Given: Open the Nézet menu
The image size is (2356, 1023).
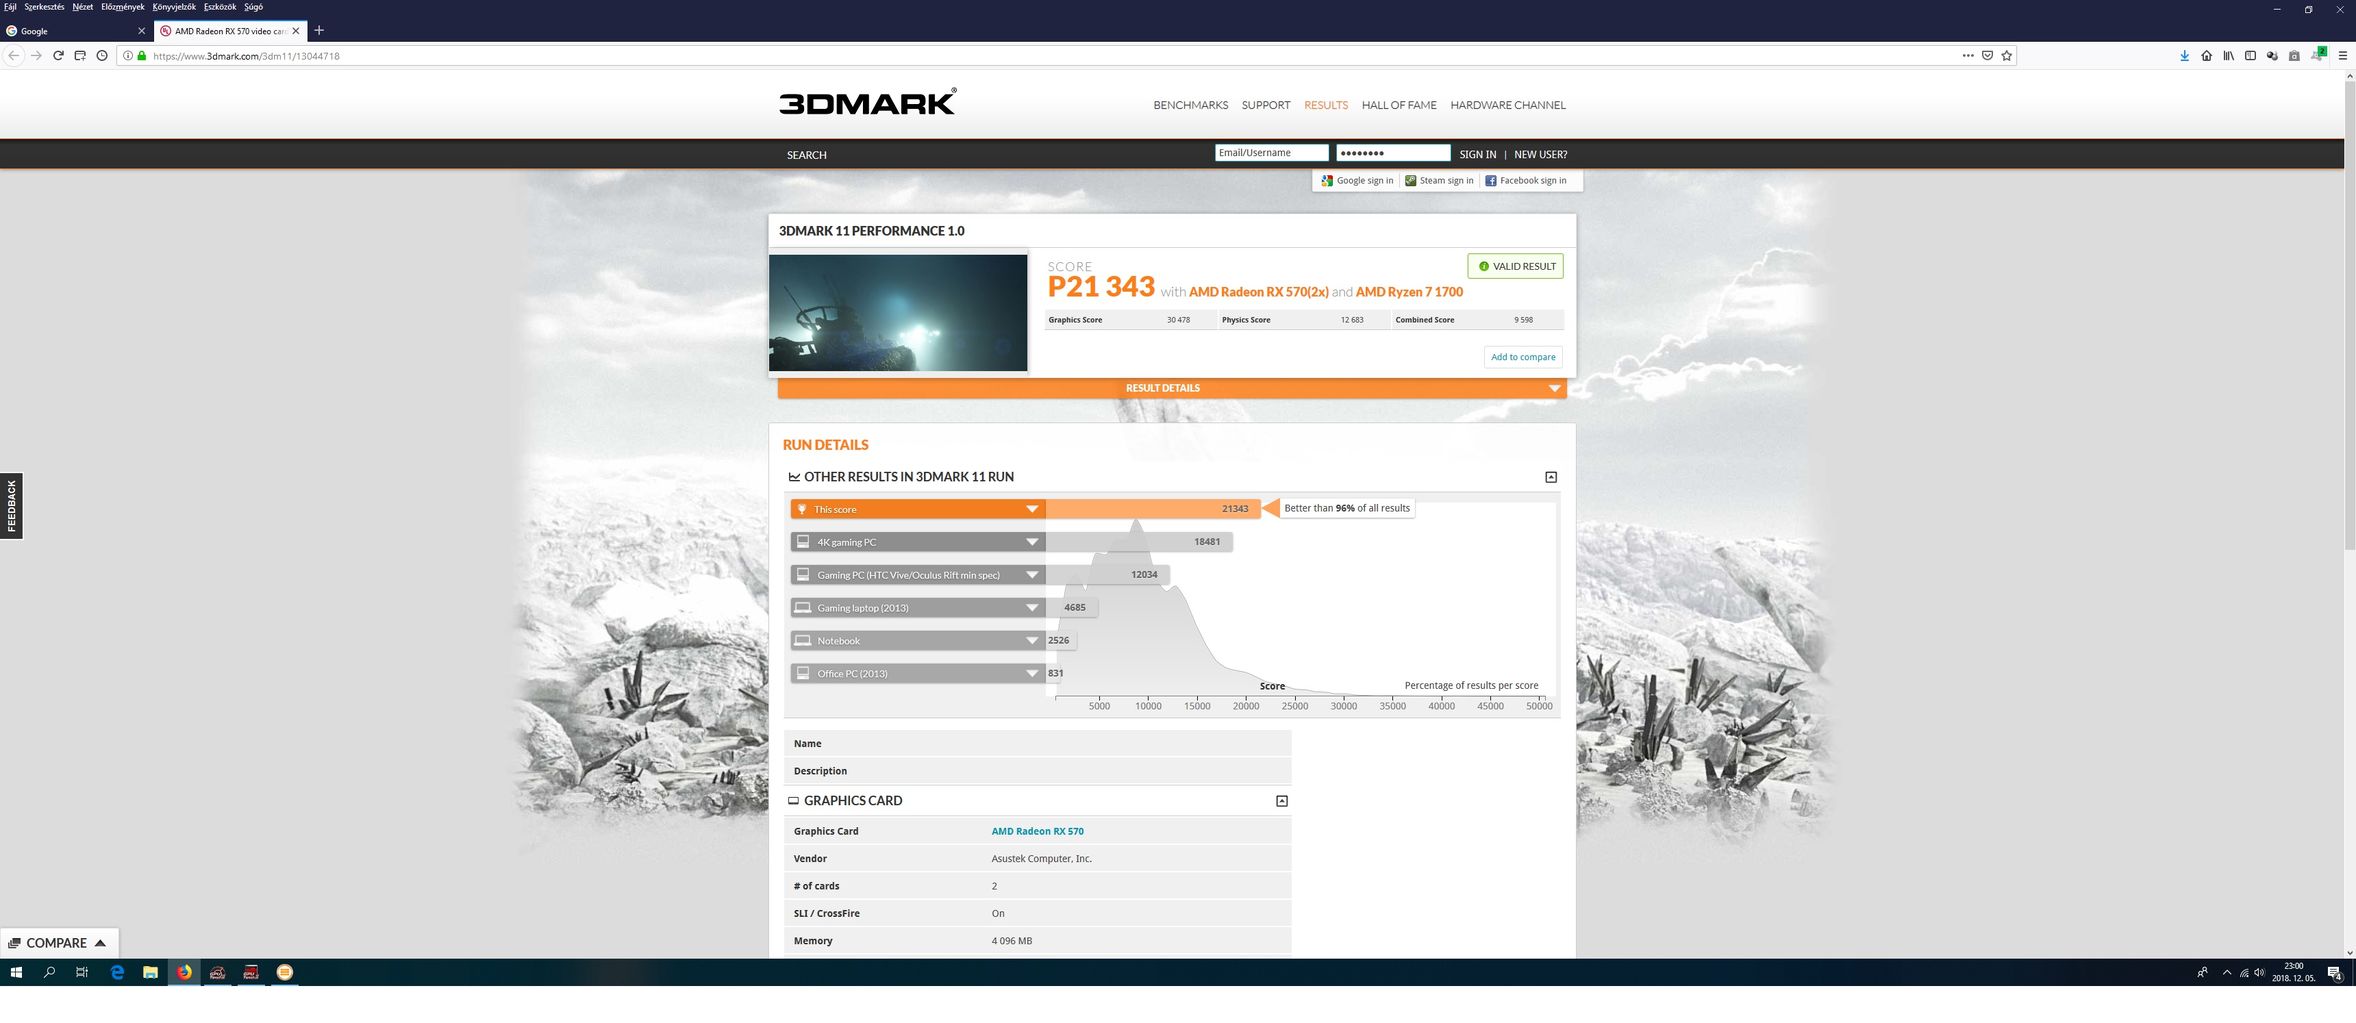Looking at the screenshot, I should click(82, 7).
